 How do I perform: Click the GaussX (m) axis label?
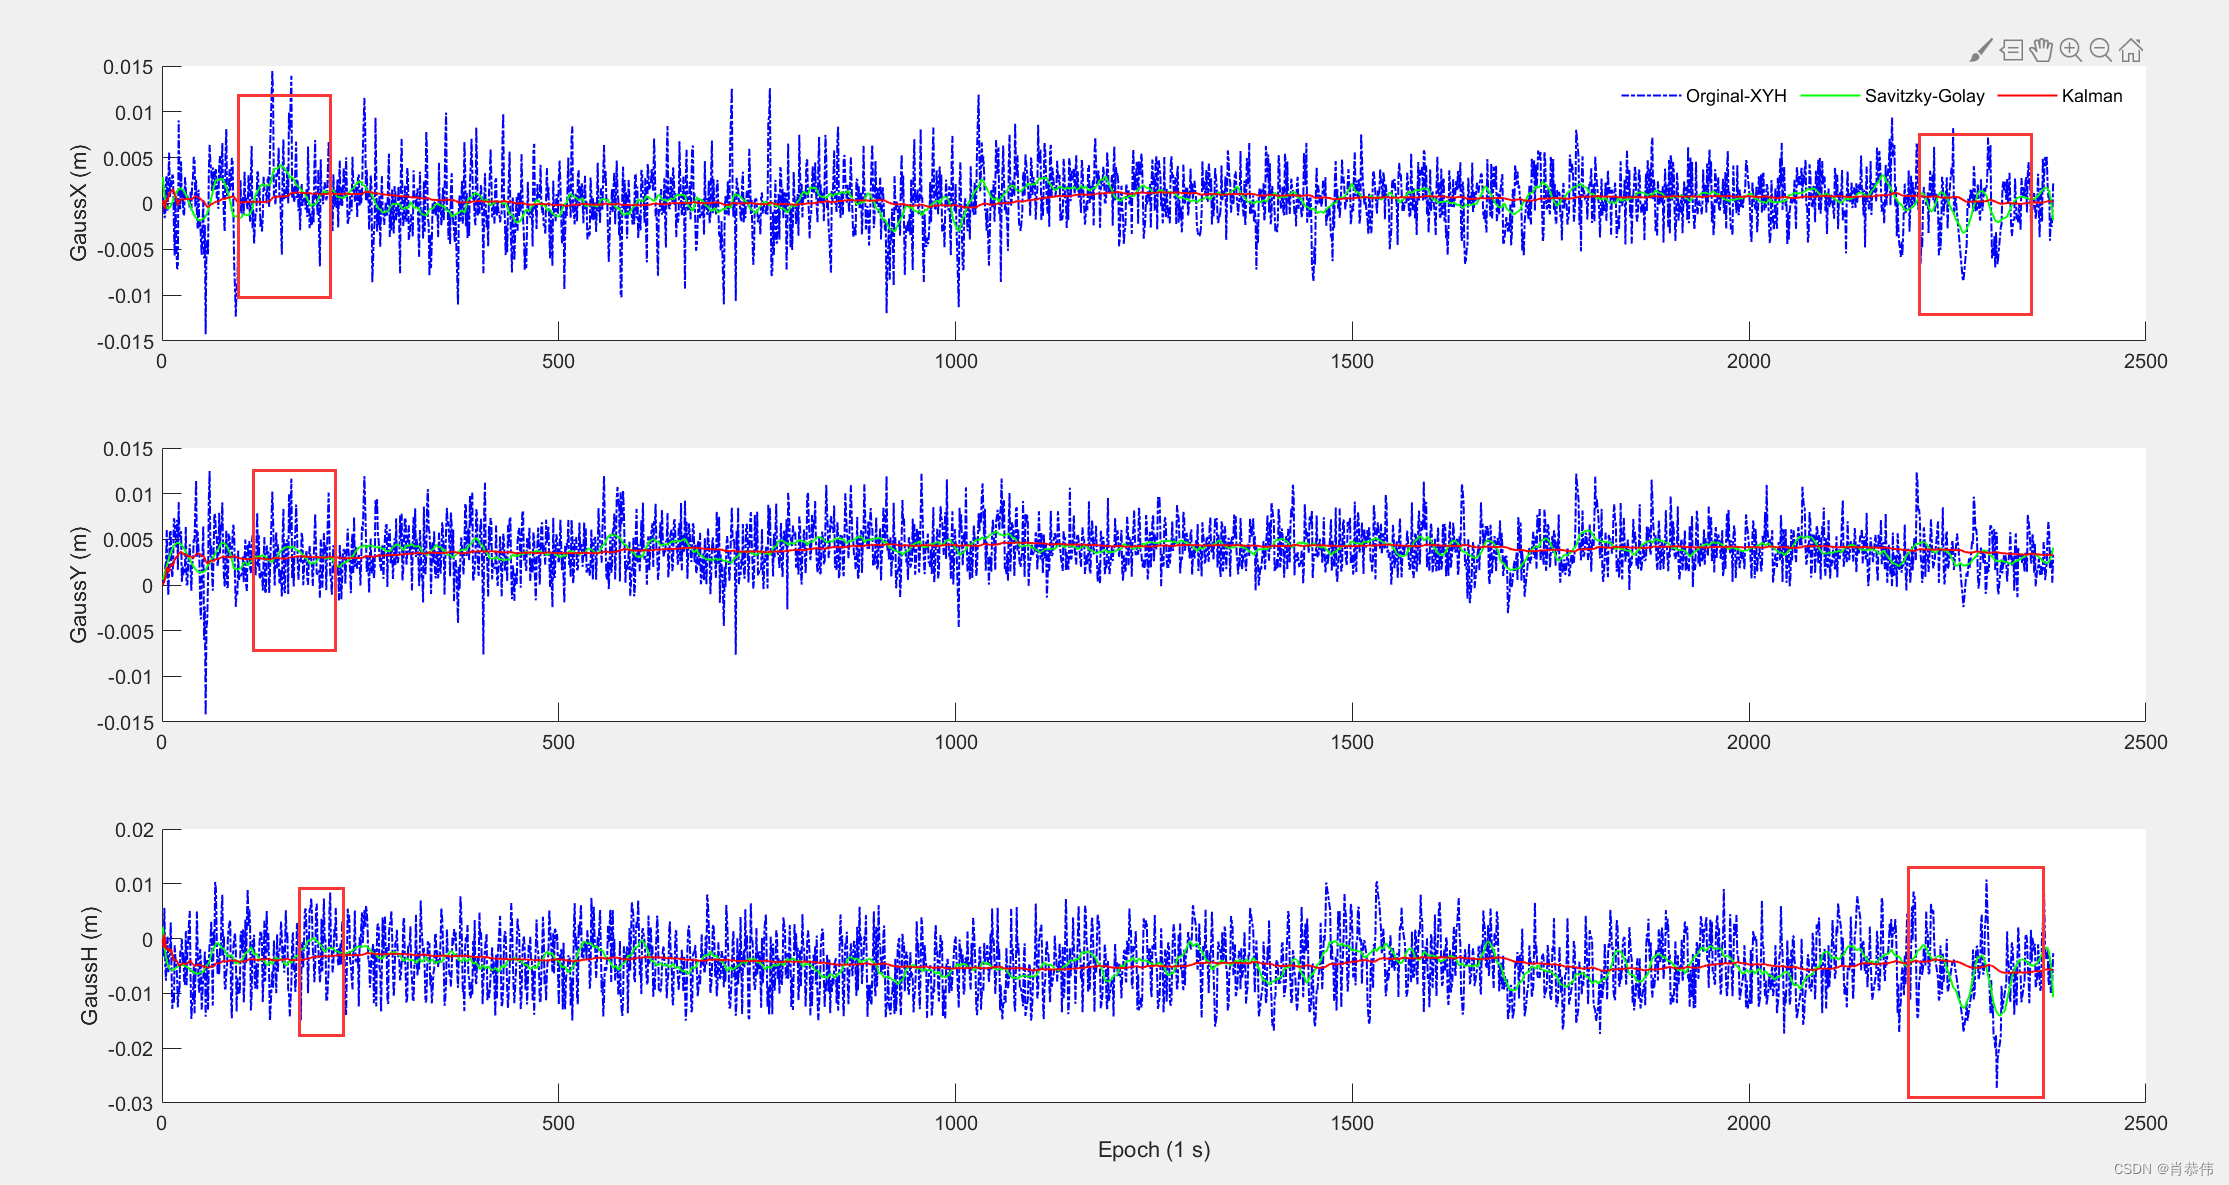[x=78, y=203]
